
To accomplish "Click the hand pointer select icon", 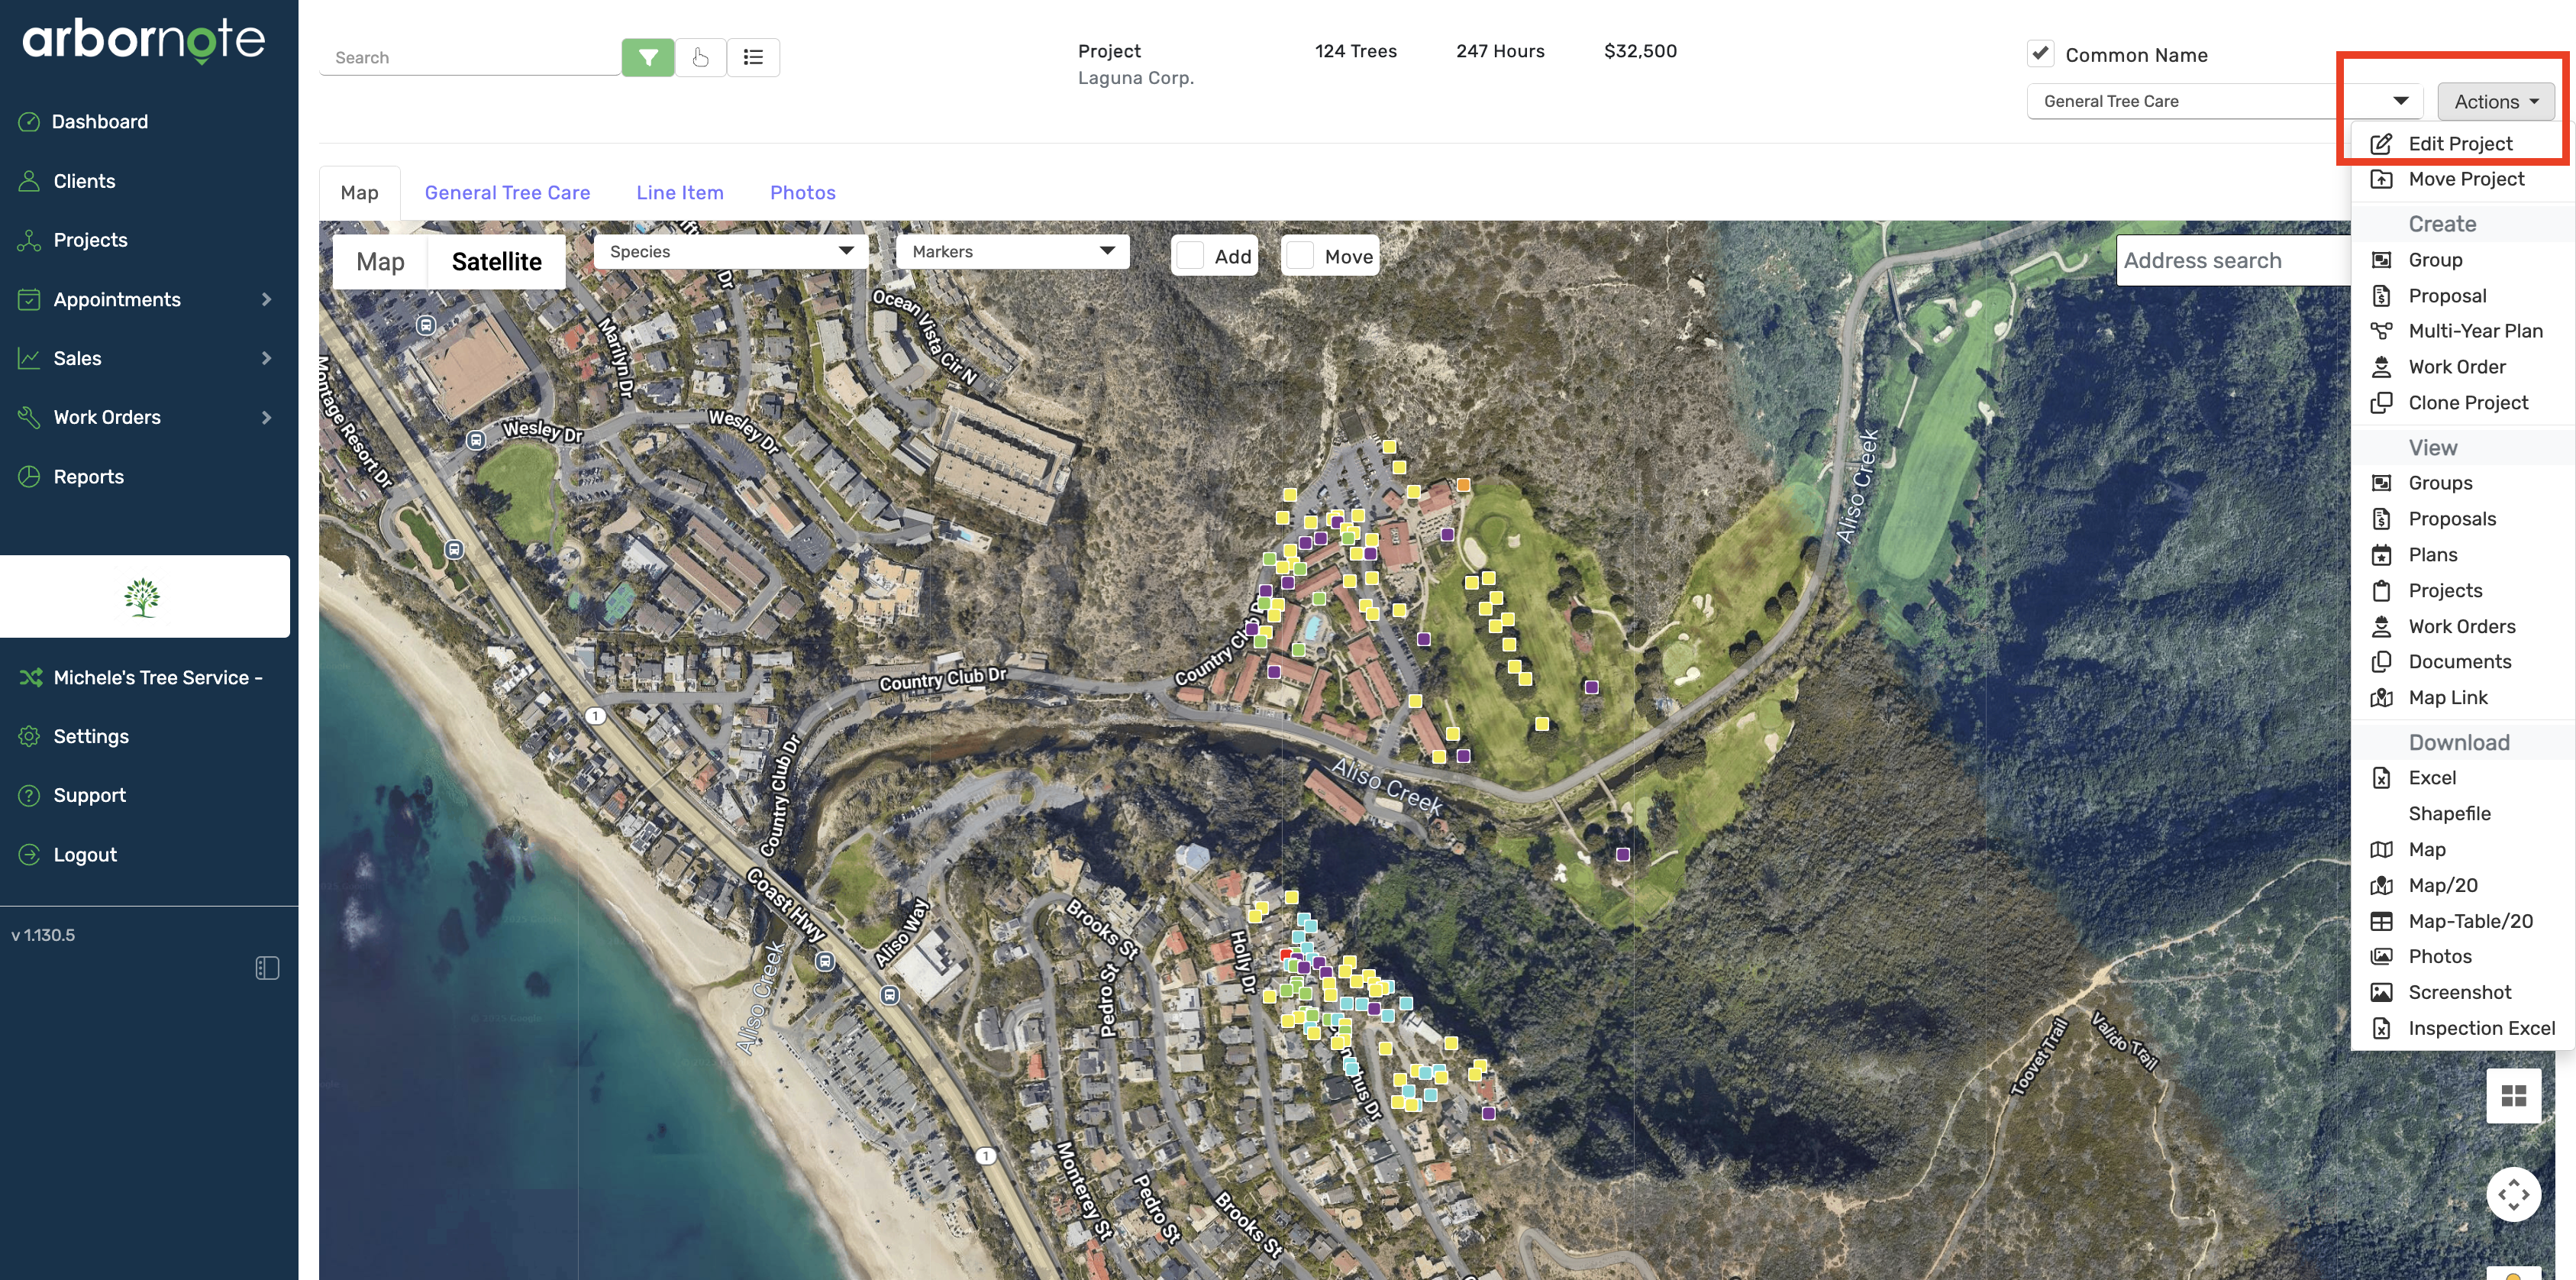I will [700, 57].
